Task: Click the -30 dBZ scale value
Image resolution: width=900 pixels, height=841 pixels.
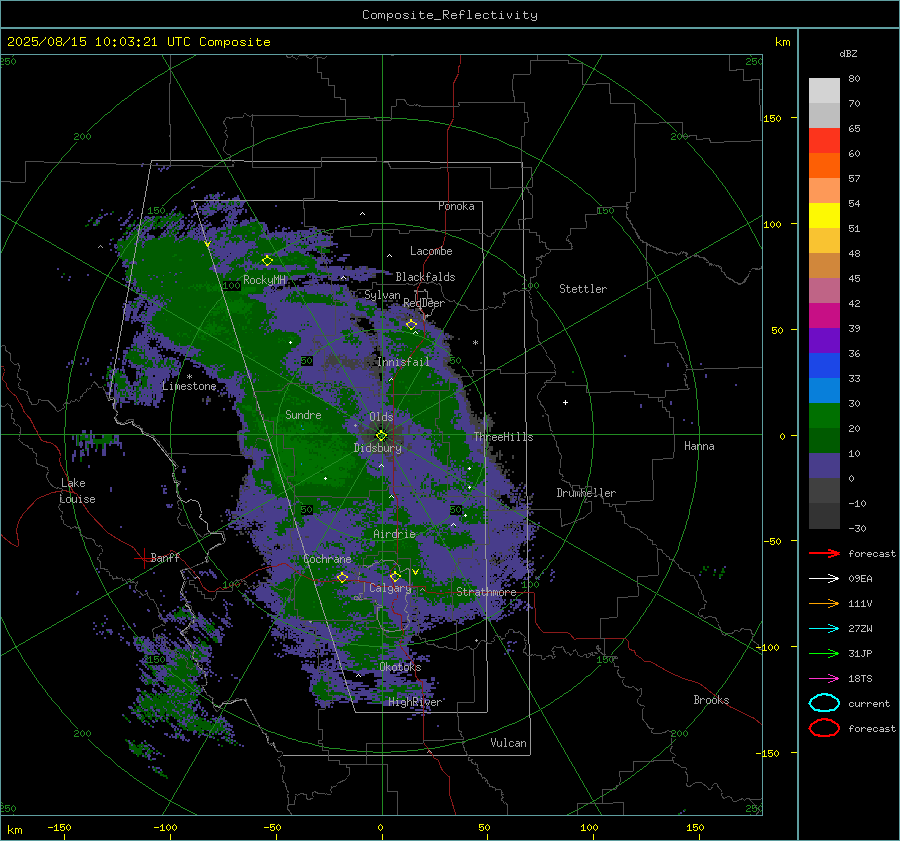Action: tap(857, 528)
